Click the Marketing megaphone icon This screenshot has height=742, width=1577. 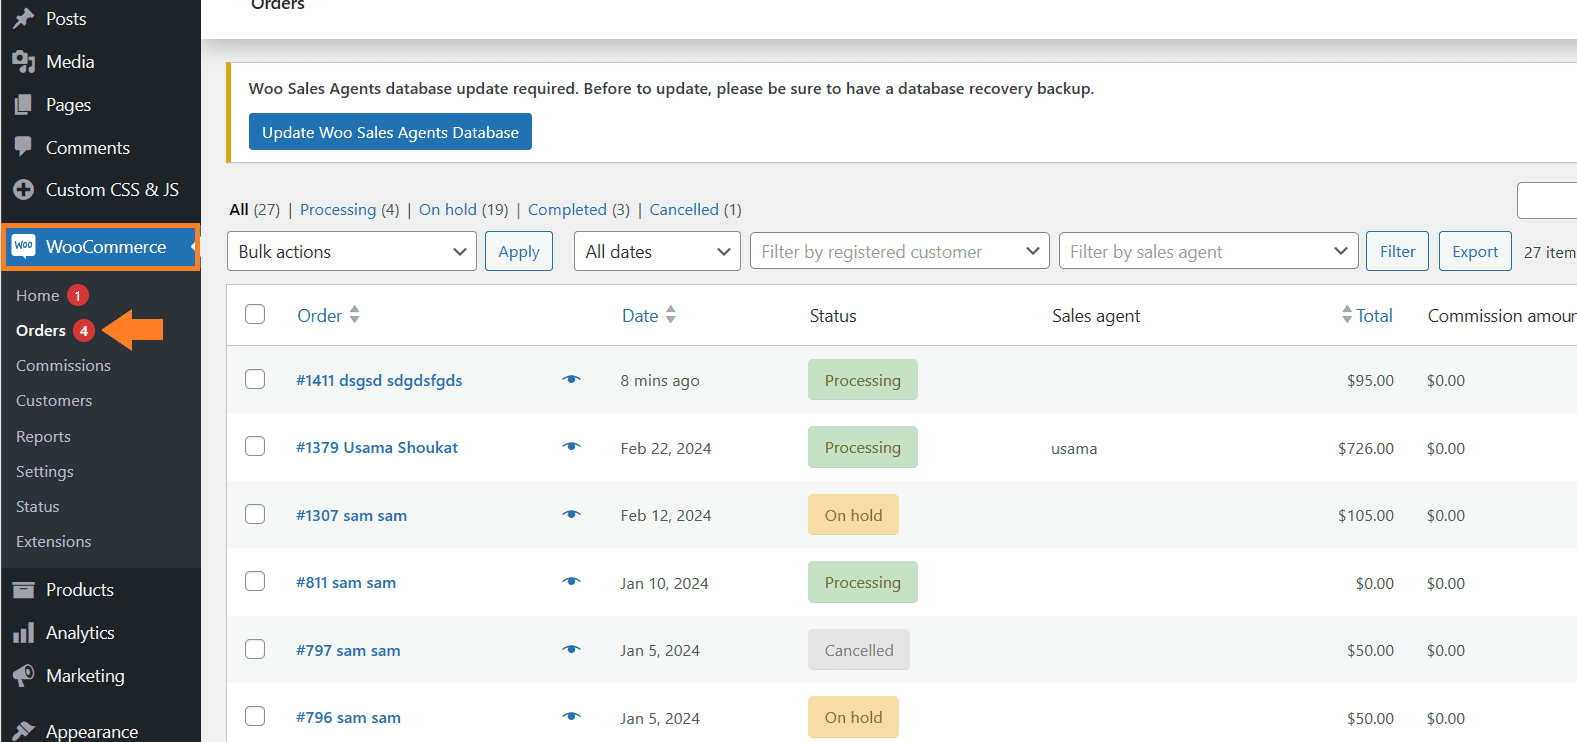click(24, 676)
